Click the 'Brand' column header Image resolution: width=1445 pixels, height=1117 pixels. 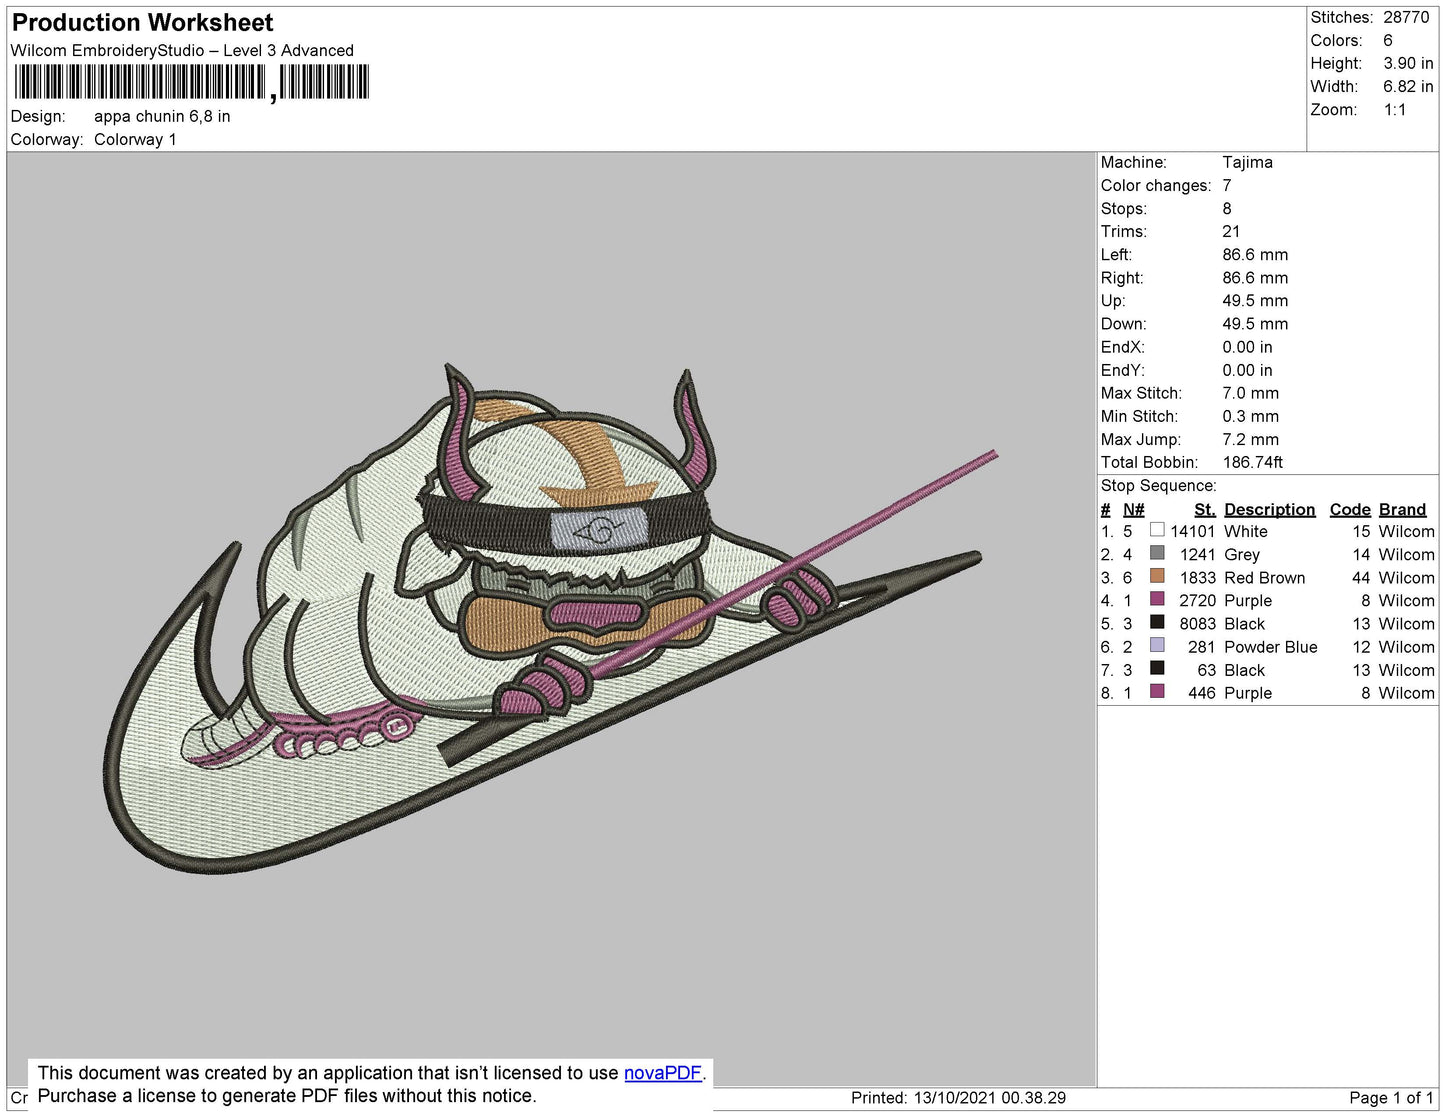pyautogui.click(x=1403, y=509)
